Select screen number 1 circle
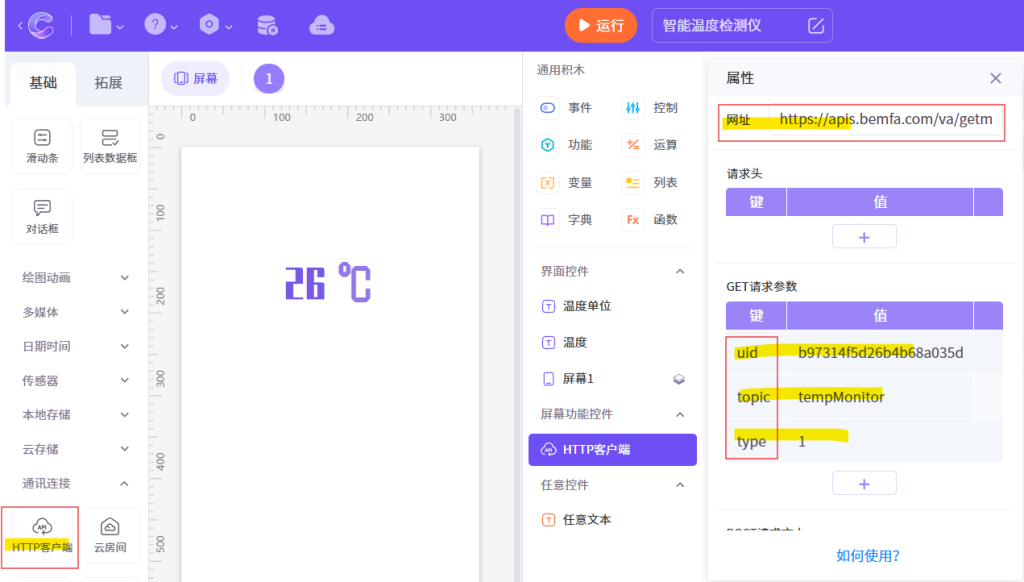1024x582 pixels. (x=269, y=79)
